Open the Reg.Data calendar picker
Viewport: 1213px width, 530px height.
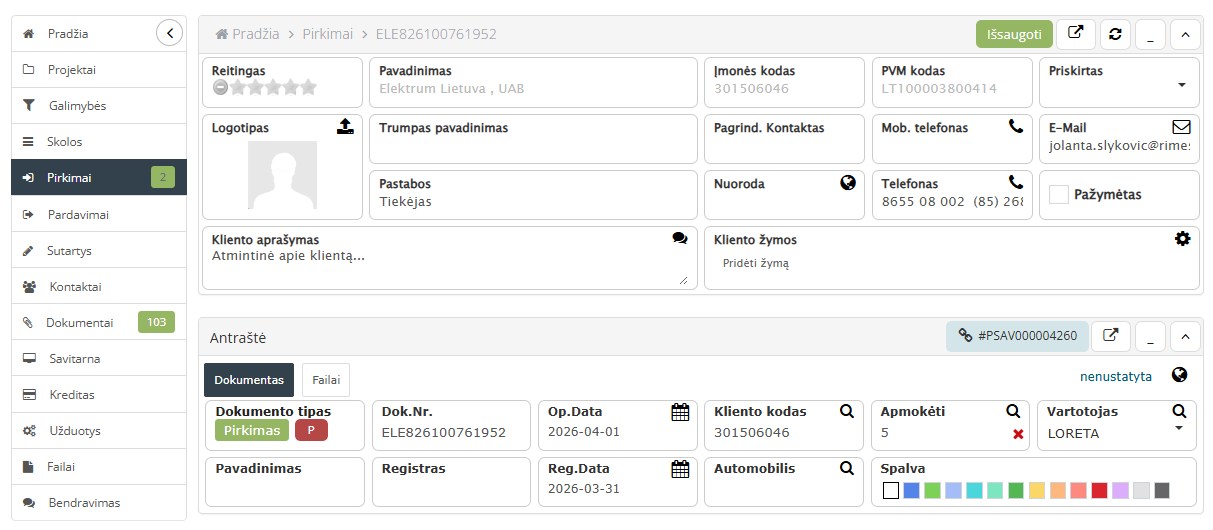[x=680, y=468]
